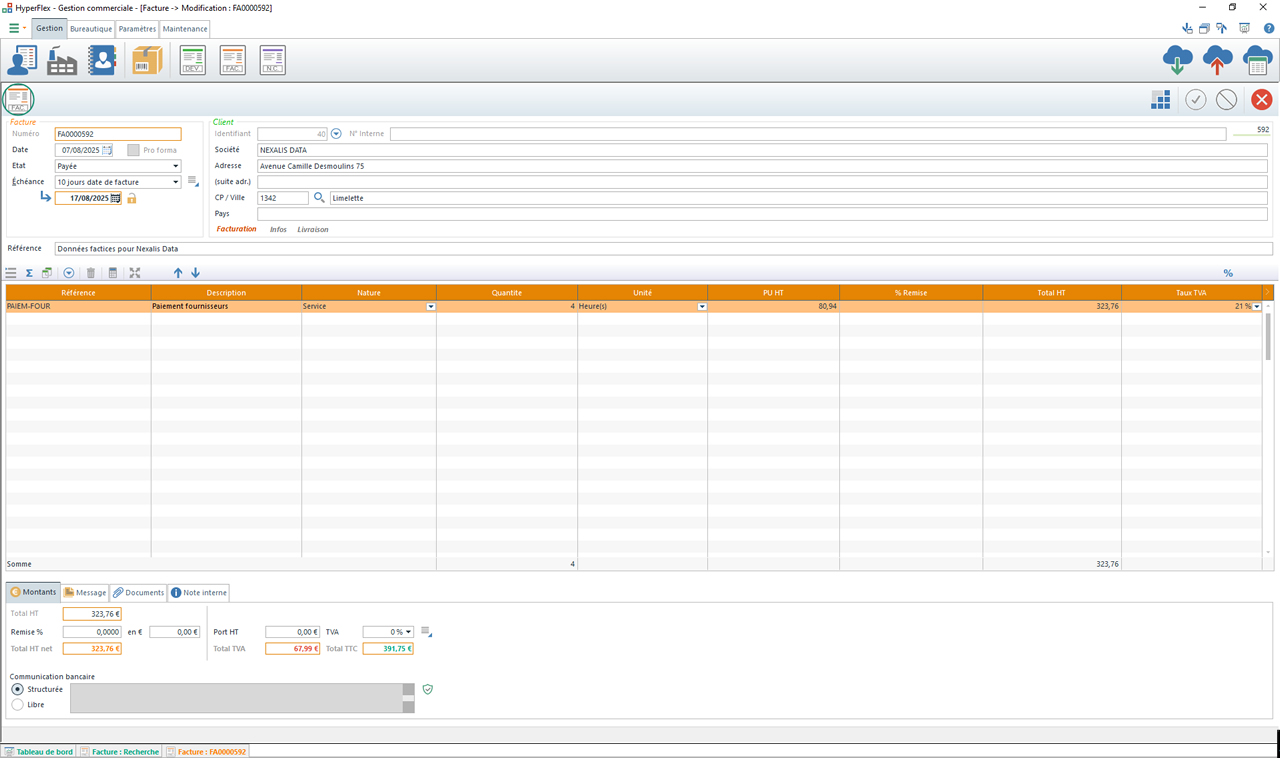
Task: Click the sigma sum icon
Action: 29,273
